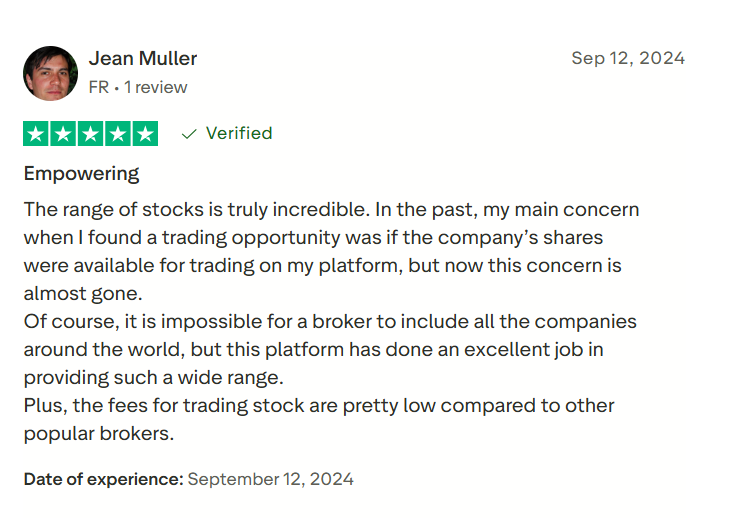Click the first green rating star

click(37, 134)
